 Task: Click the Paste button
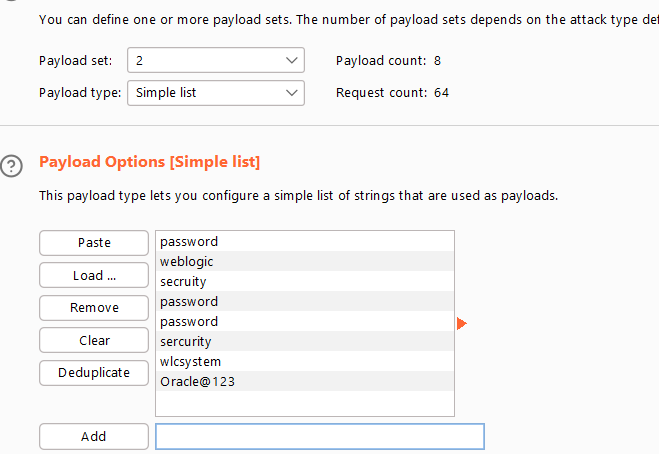tap(94, 243)
